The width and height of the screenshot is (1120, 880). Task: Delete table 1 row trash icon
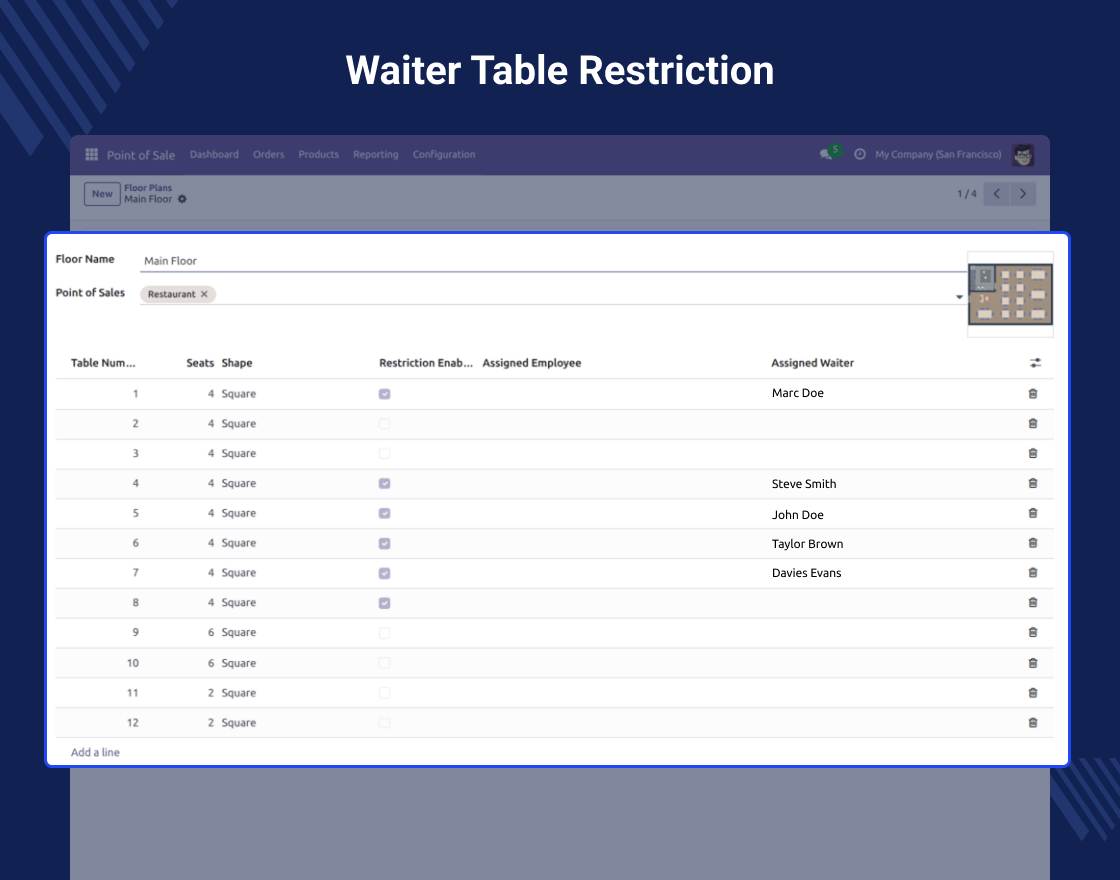[1033, 394]
